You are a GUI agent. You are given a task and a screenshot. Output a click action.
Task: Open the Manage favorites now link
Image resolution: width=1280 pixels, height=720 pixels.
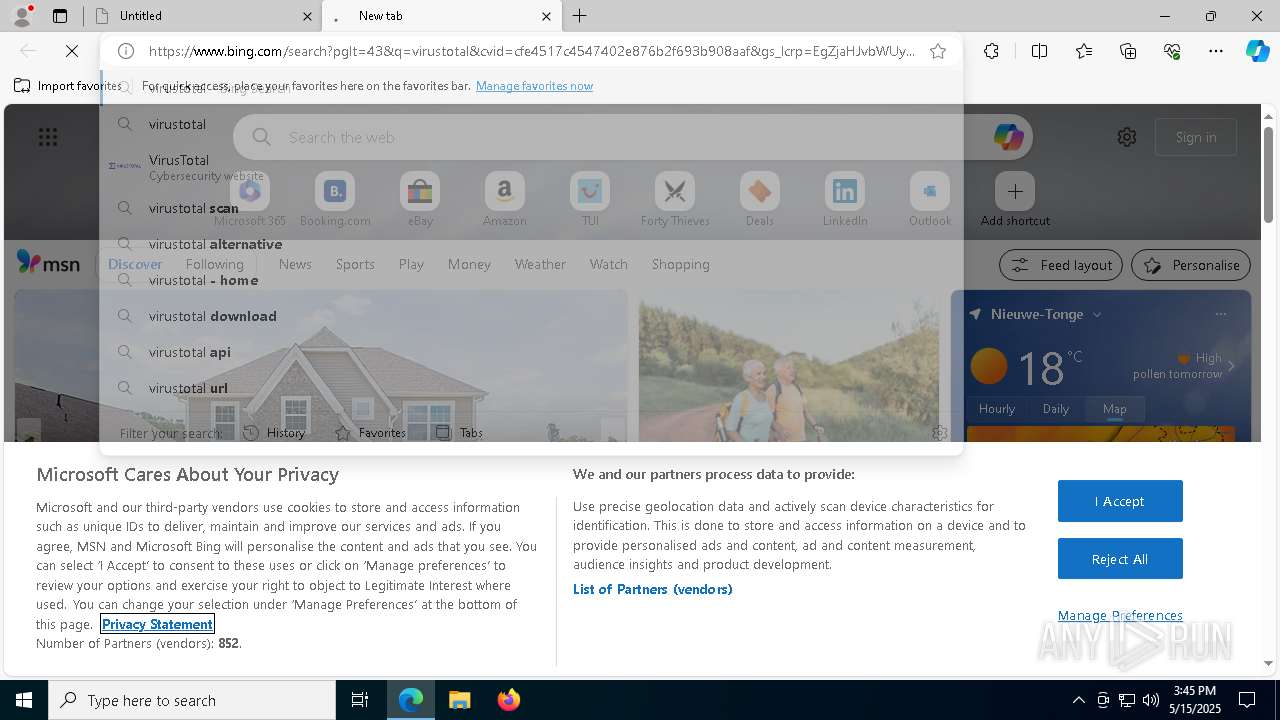[534, 86]
